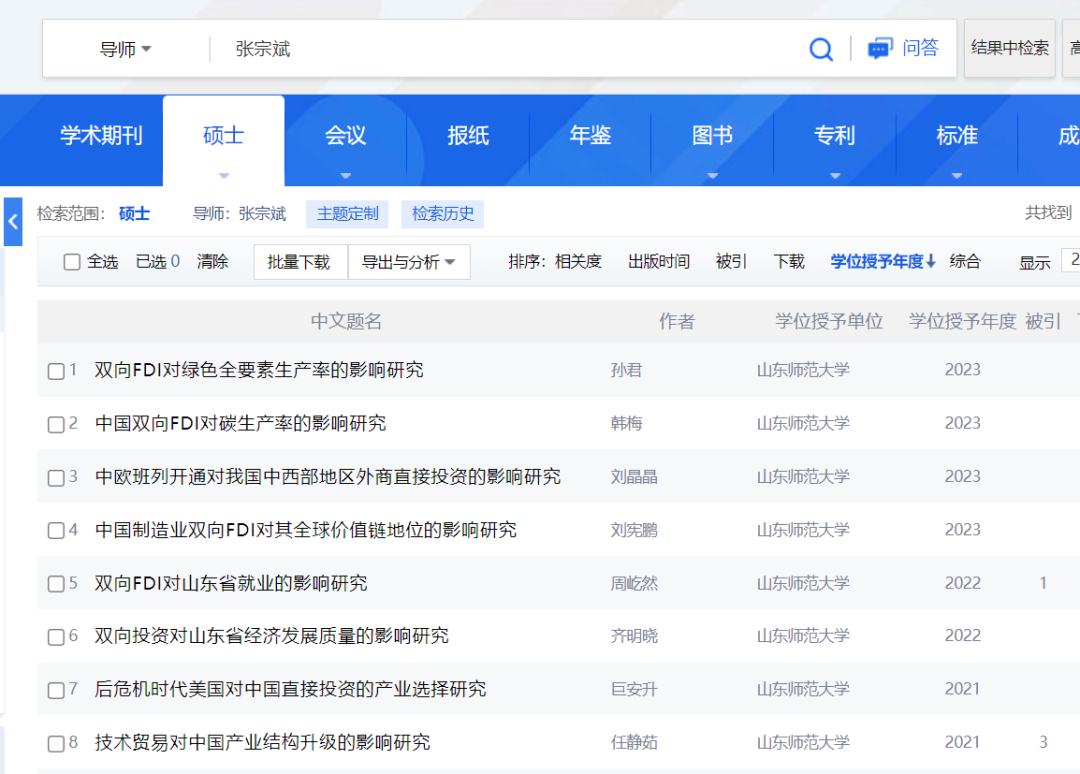Click citation count 3 for 技术贸易 row

coord(1043,742)
